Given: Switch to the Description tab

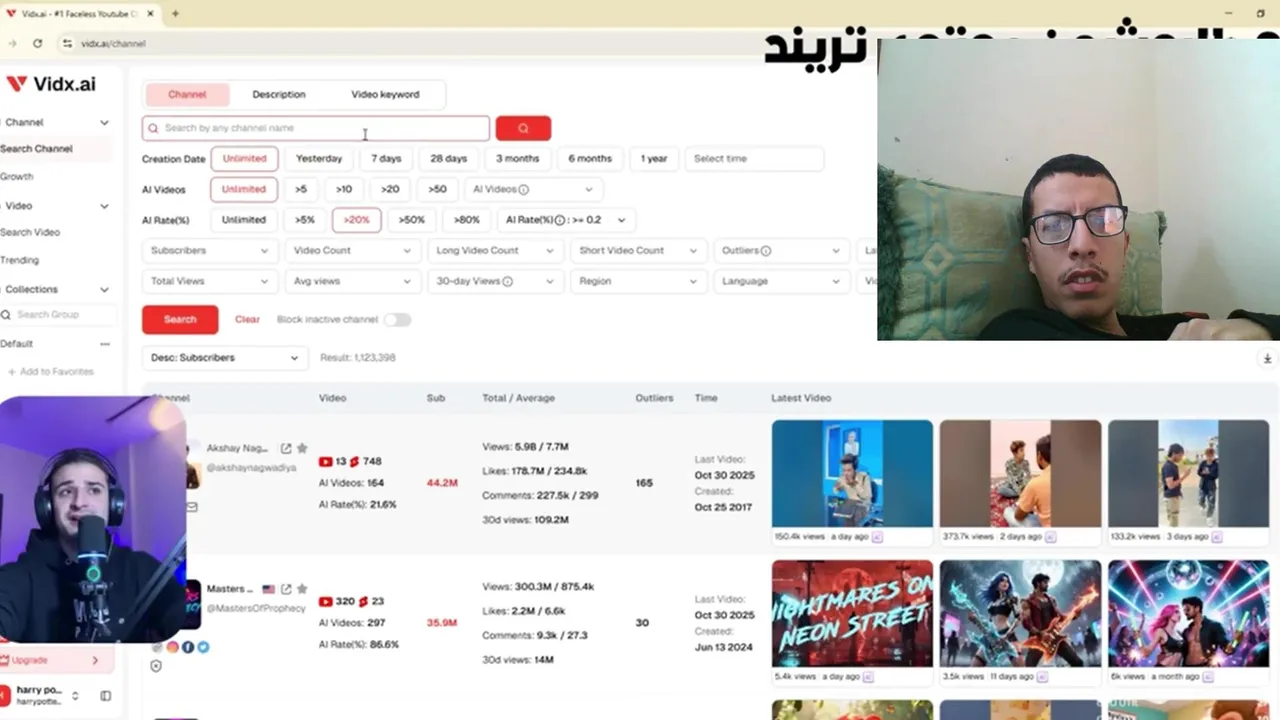Looking at the screenshot, I should (279, 95).
